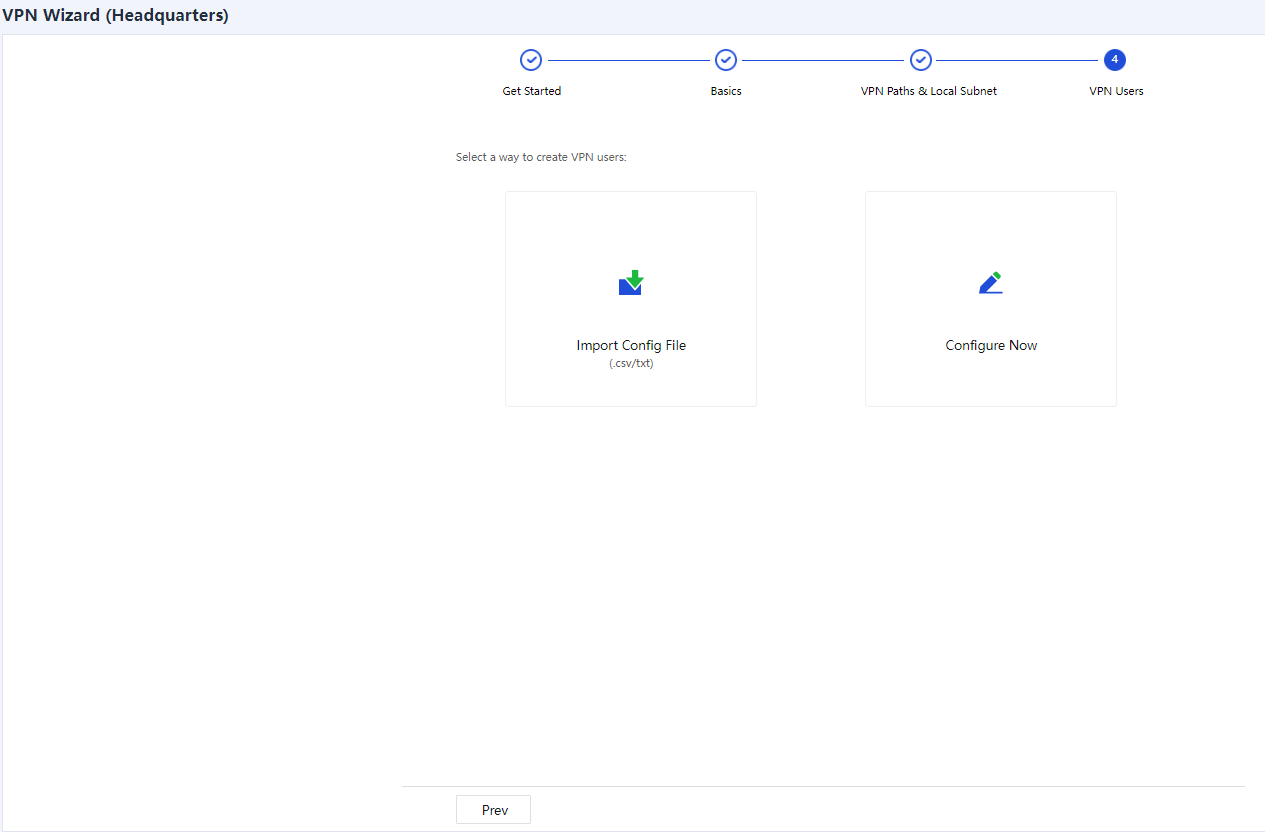This screenshot has height=832, width=1265.
Task: Click the Get Started step checkmark icon
Action: (x=531, y=60)
